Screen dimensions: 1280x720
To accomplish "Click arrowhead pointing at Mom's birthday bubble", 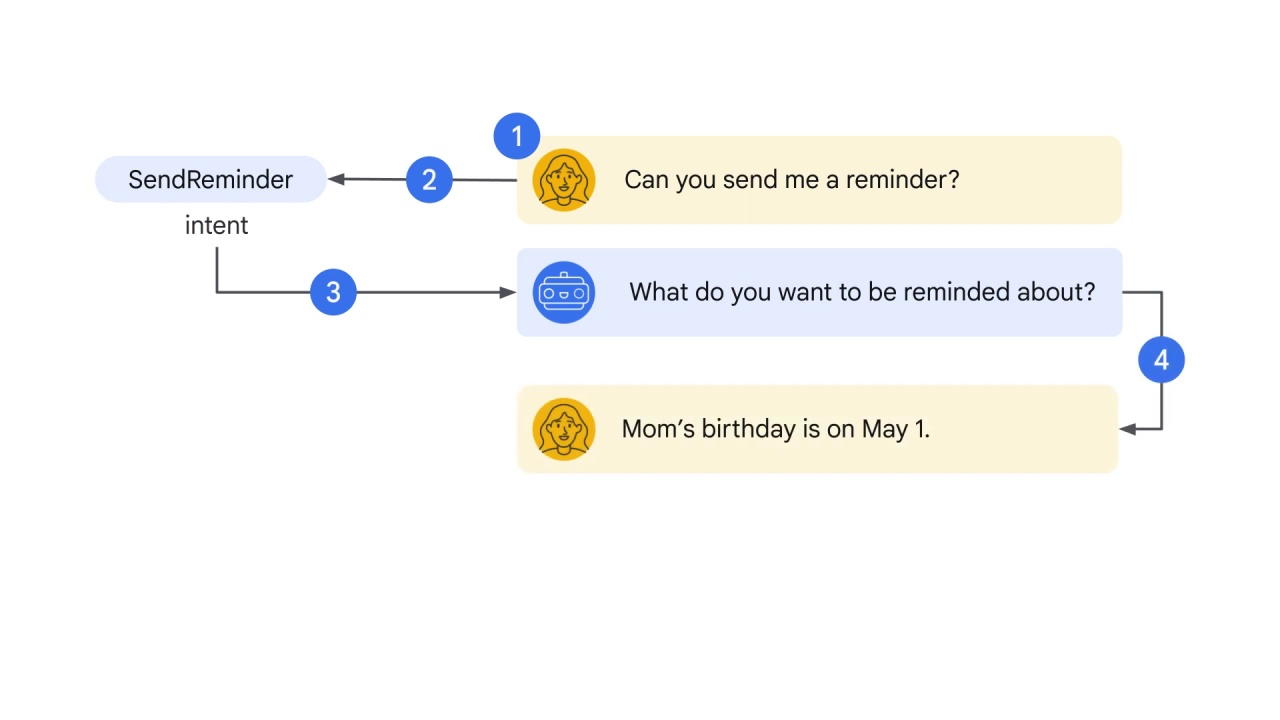I will (x=1127, y=429).
